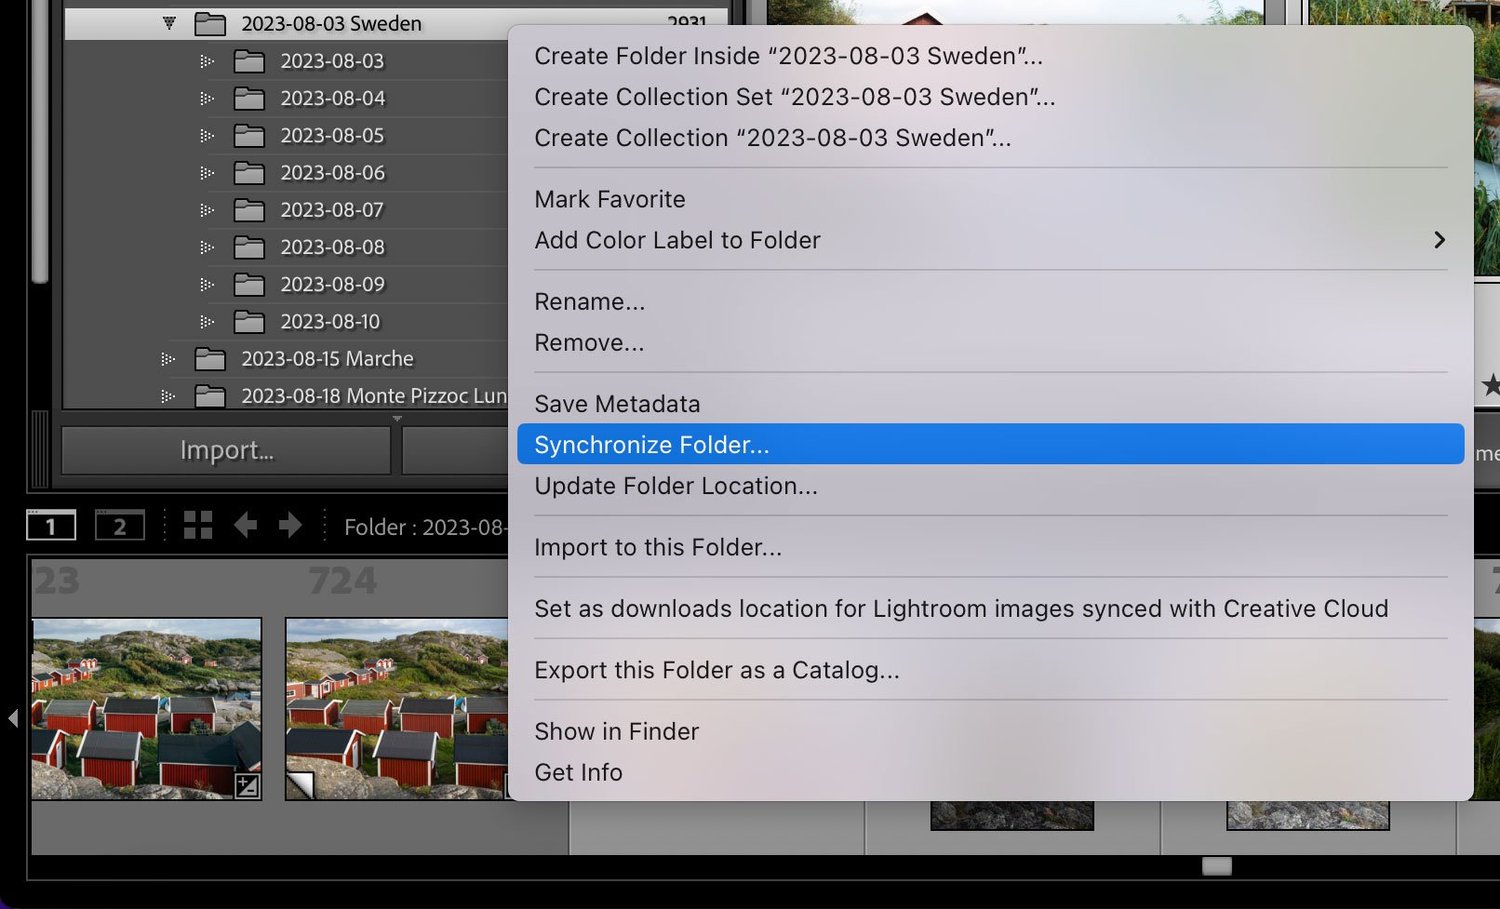Open the secondary display with the 2 button

click(119, 524)
